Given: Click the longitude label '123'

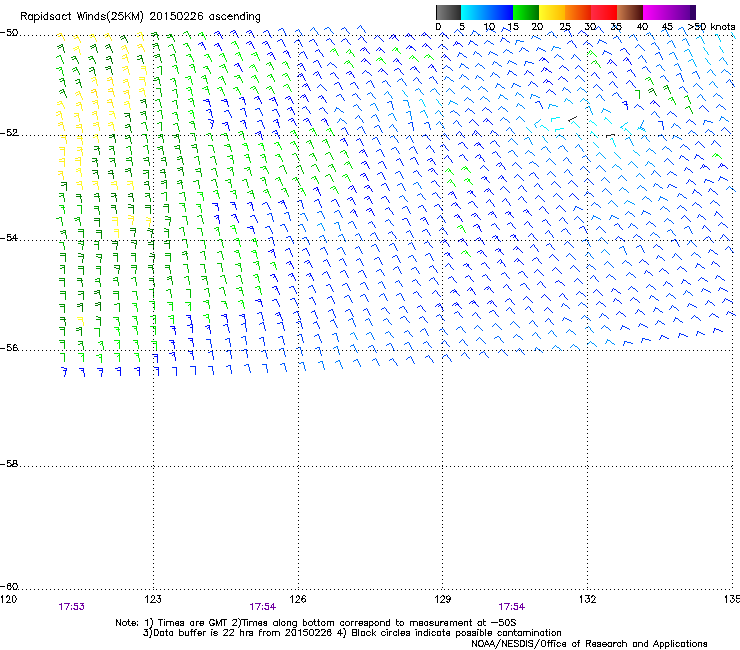Looking at the screenshot, I should point(153,599).
